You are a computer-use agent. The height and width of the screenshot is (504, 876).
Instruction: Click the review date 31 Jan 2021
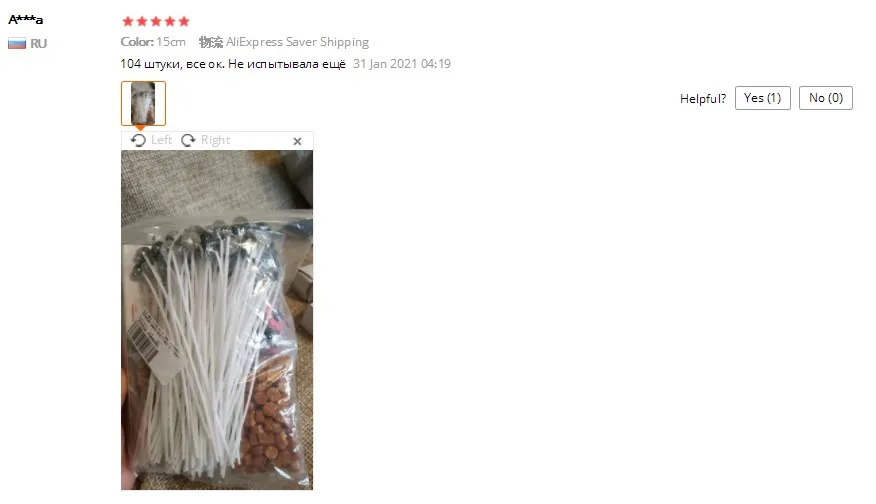point(402,64)
